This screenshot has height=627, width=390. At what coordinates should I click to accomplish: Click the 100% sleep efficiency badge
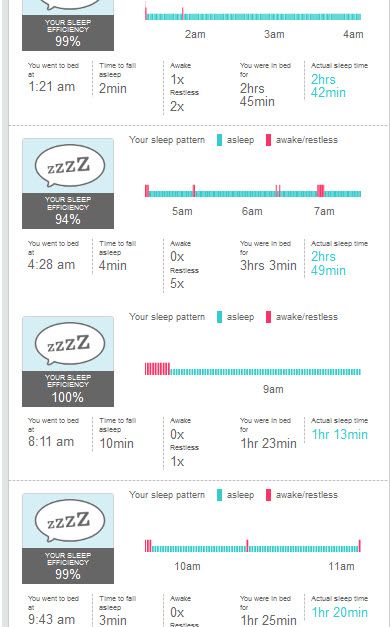point(68,389)
